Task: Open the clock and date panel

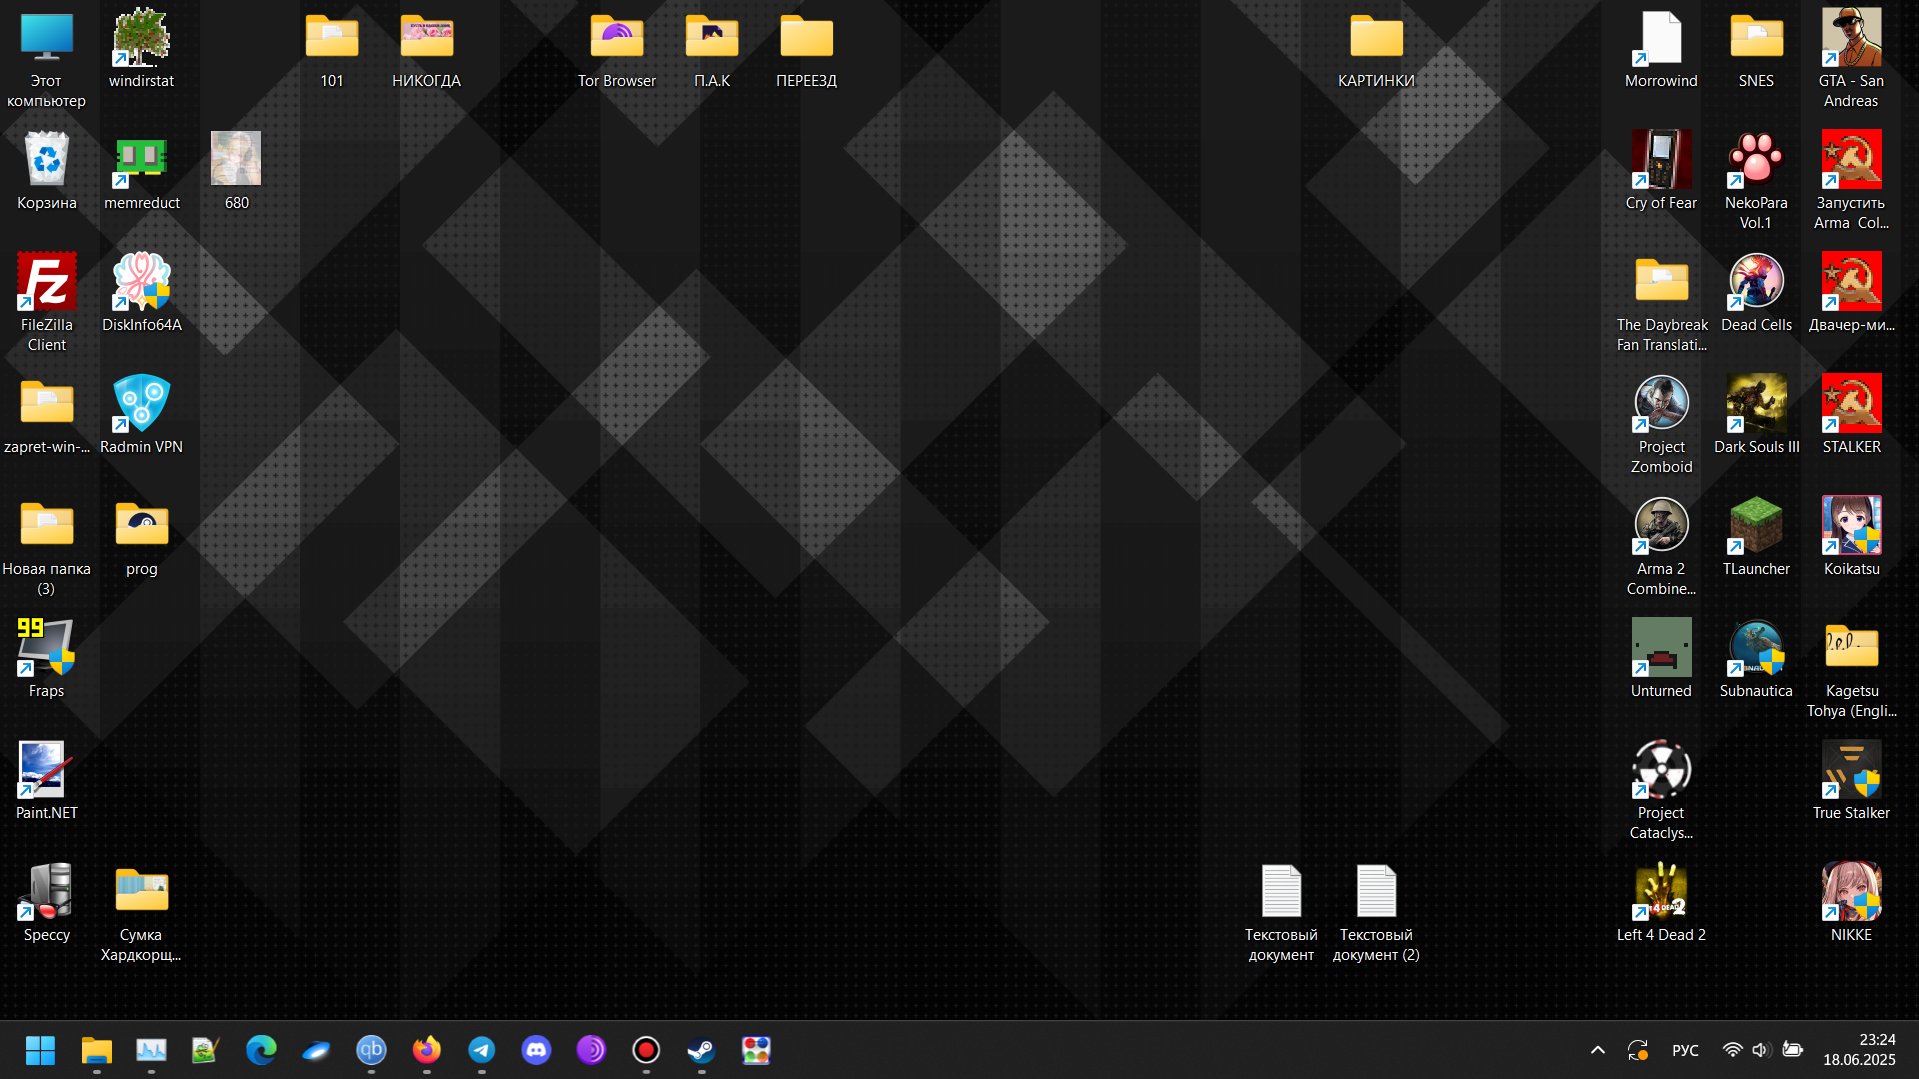Action: tap(1858, 1050)
